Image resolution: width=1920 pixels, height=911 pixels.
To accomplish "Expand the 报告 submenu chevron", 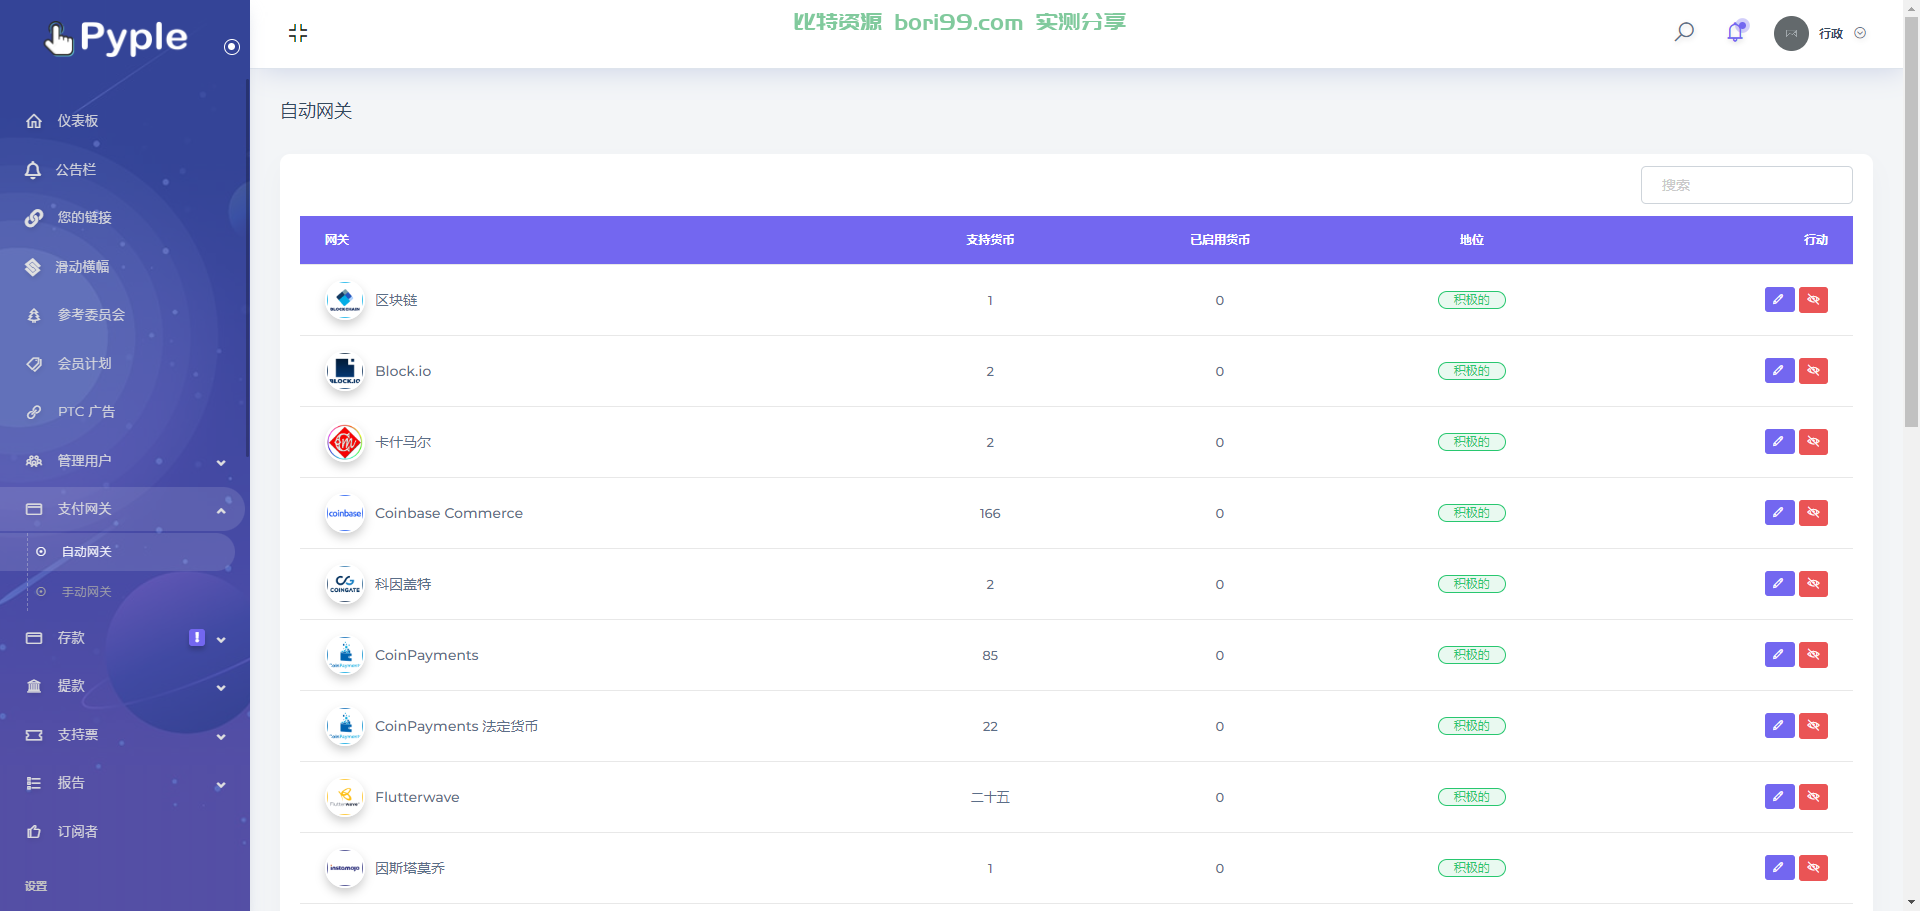I will coord(221,784).
